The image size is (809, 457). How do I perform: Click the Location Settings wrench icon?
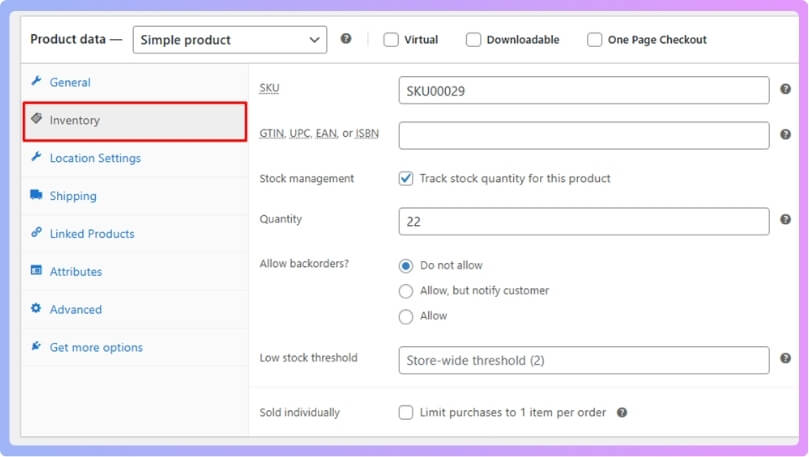click(x=36, y=157)
